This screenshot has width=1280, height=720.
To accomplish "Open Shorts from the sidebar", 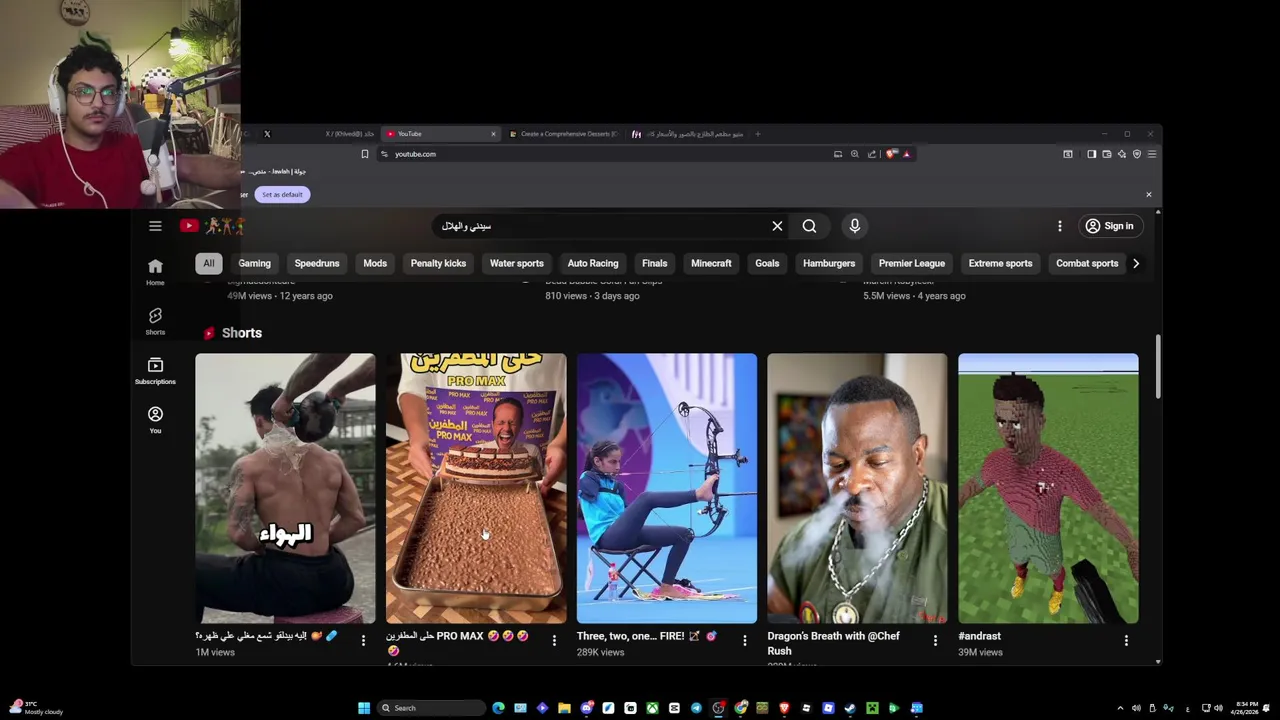I will click(x=155, y=321).
